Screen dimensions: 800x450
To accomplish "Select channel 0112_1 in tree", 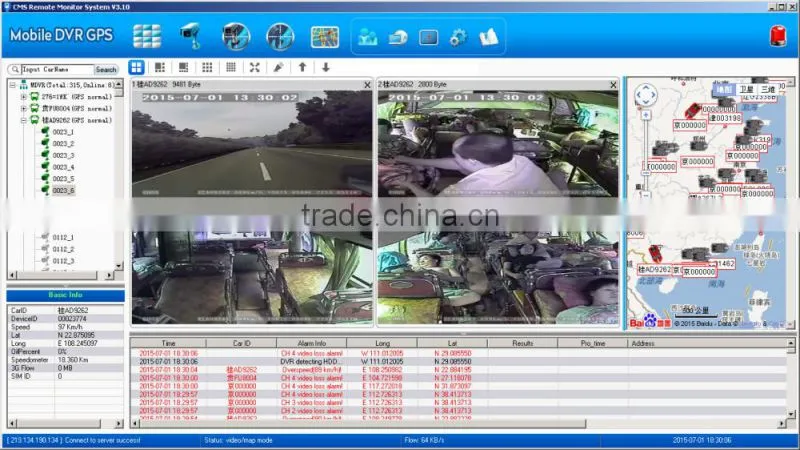I will [63, 238].
